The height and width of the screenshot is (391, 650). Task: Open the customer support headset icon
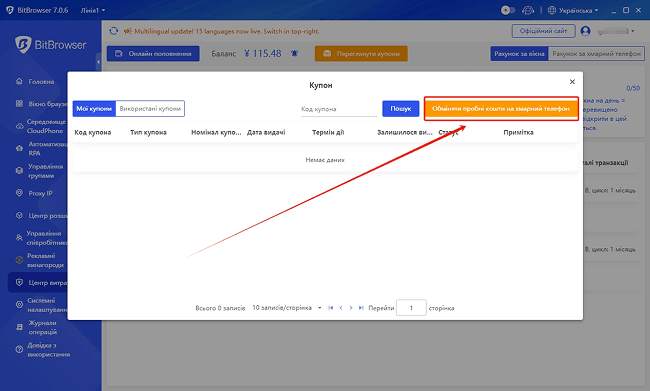tap(528, 10)
